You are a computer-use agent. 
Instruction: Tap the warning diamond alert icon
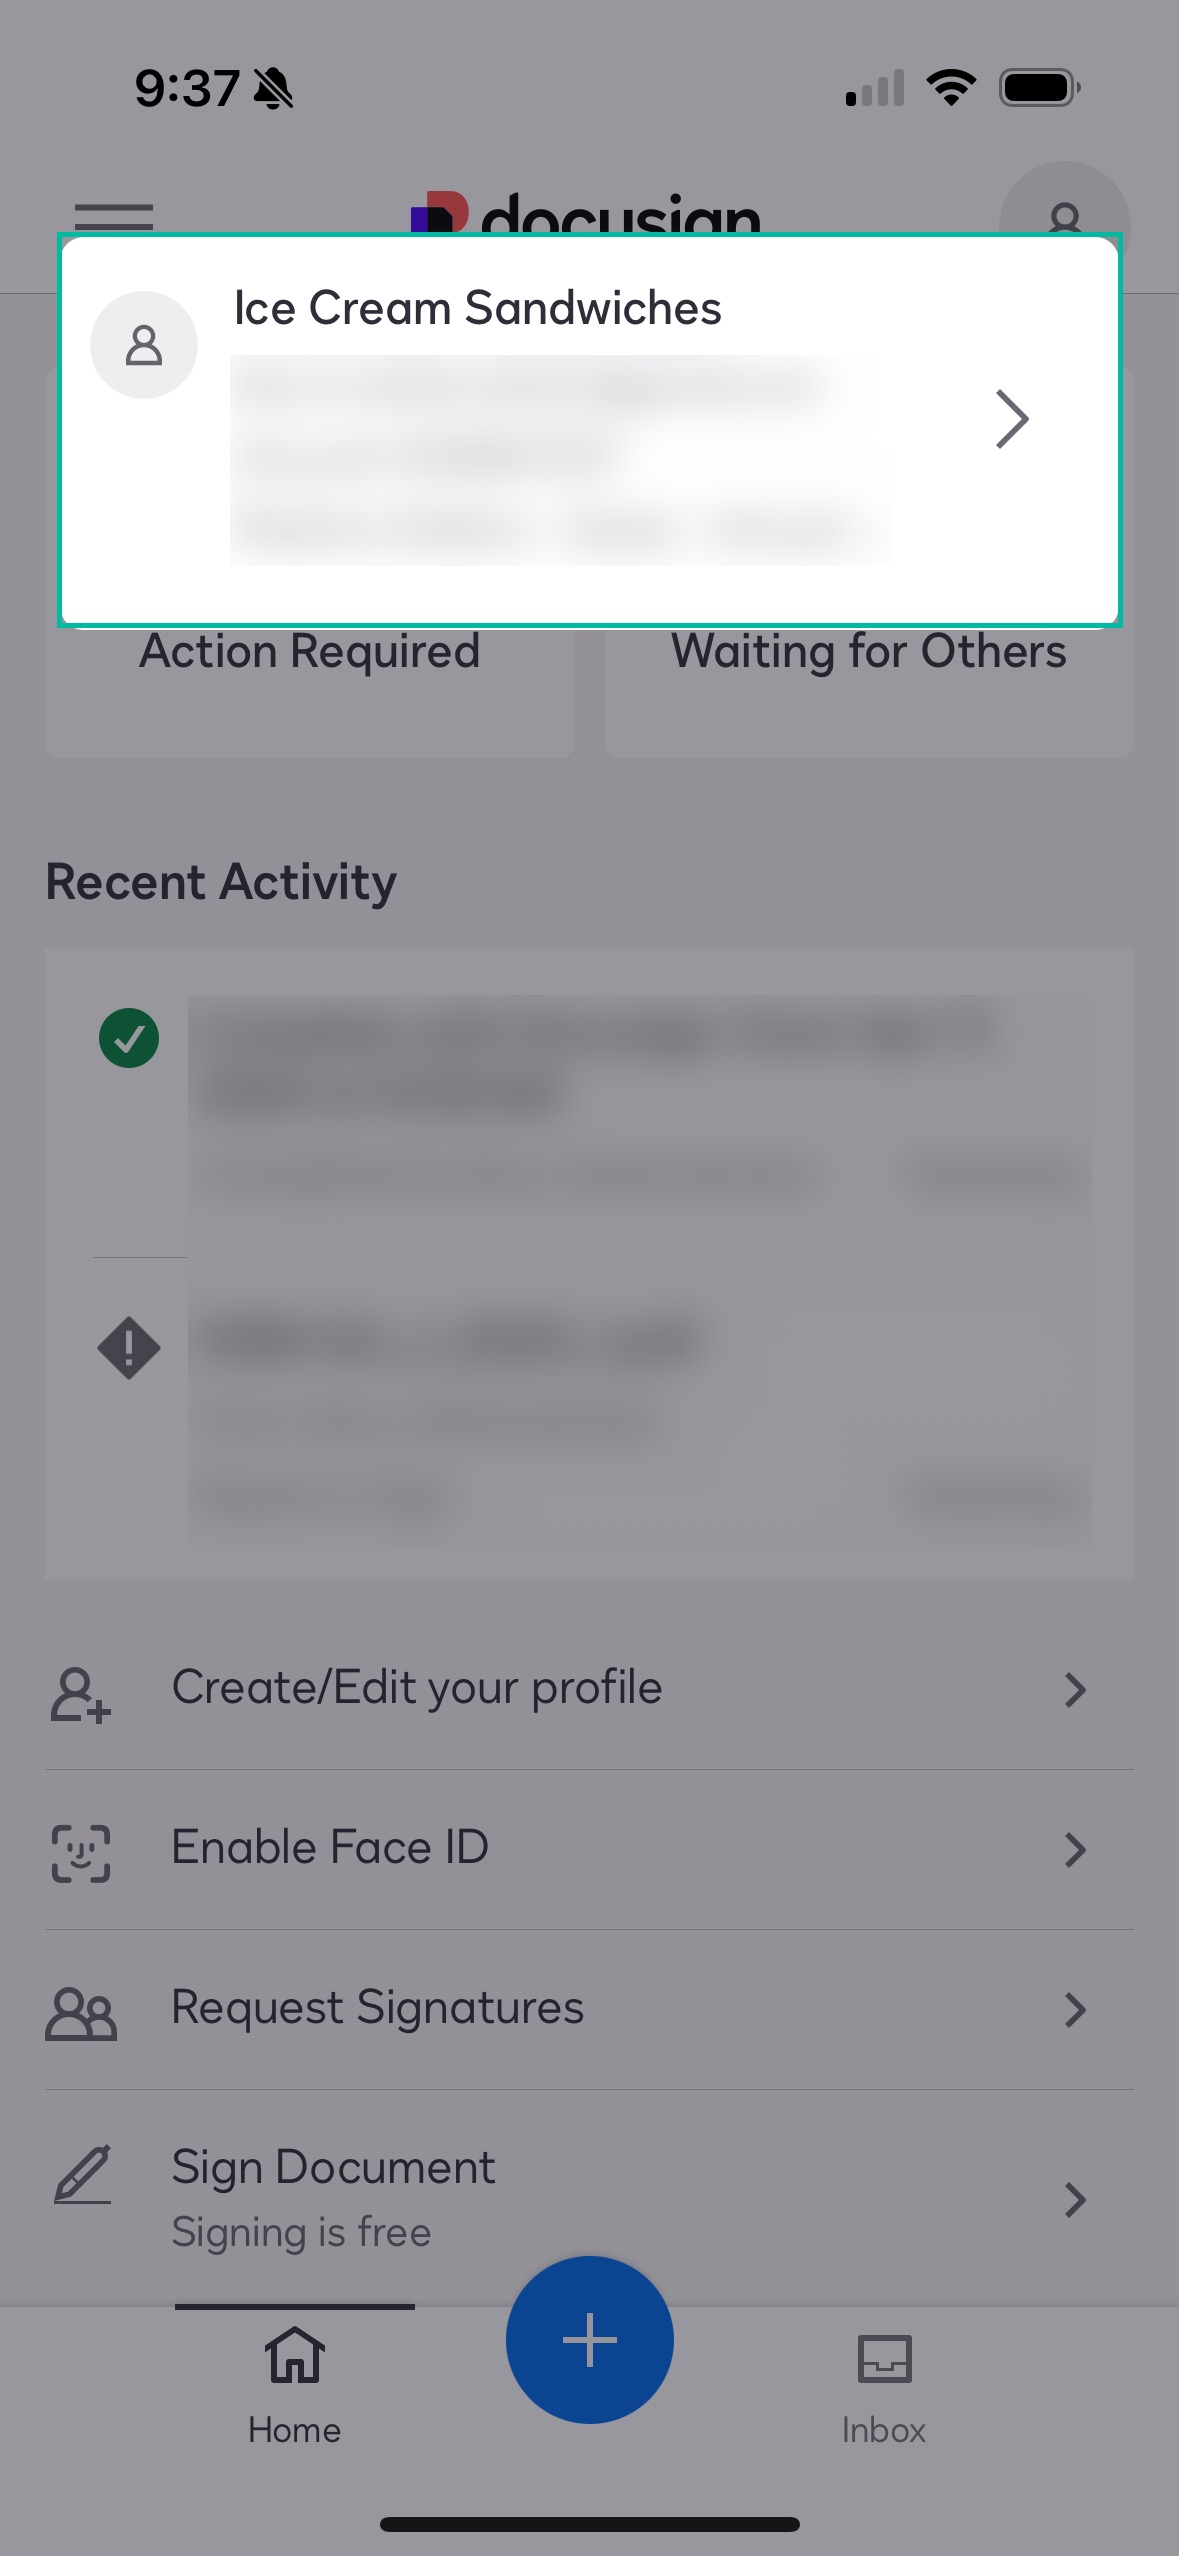point(129,1348)
